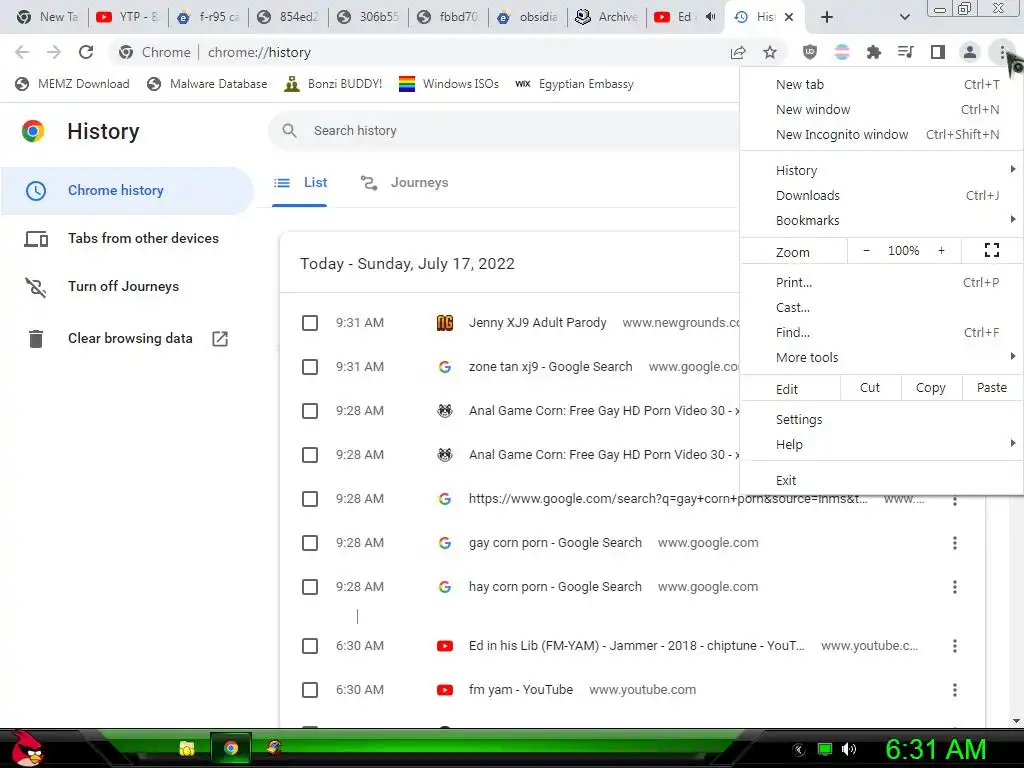Open the profile avatar icon
1024x768 pixels.
point(970,52)
